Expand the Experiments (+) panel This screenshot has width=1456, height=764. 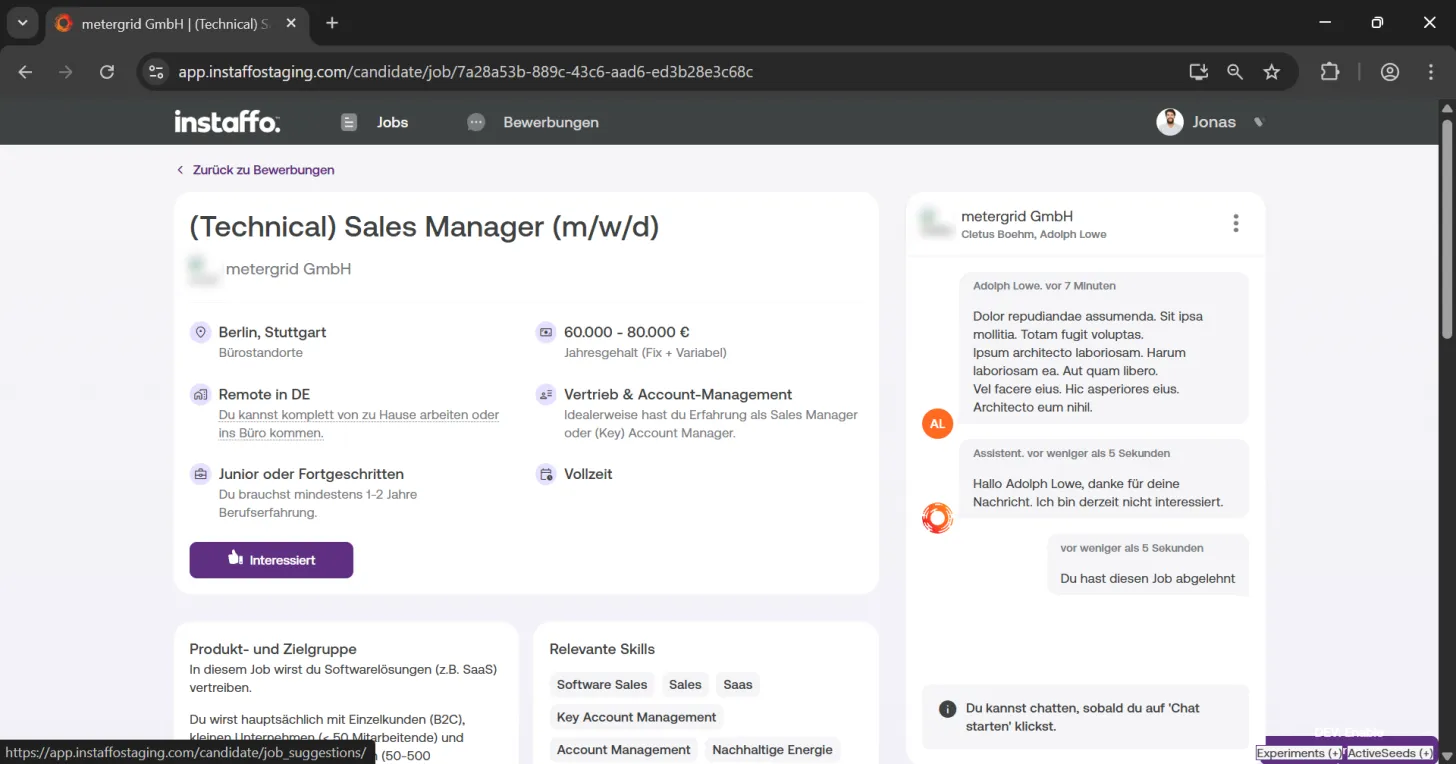(x=1299, y=753)
